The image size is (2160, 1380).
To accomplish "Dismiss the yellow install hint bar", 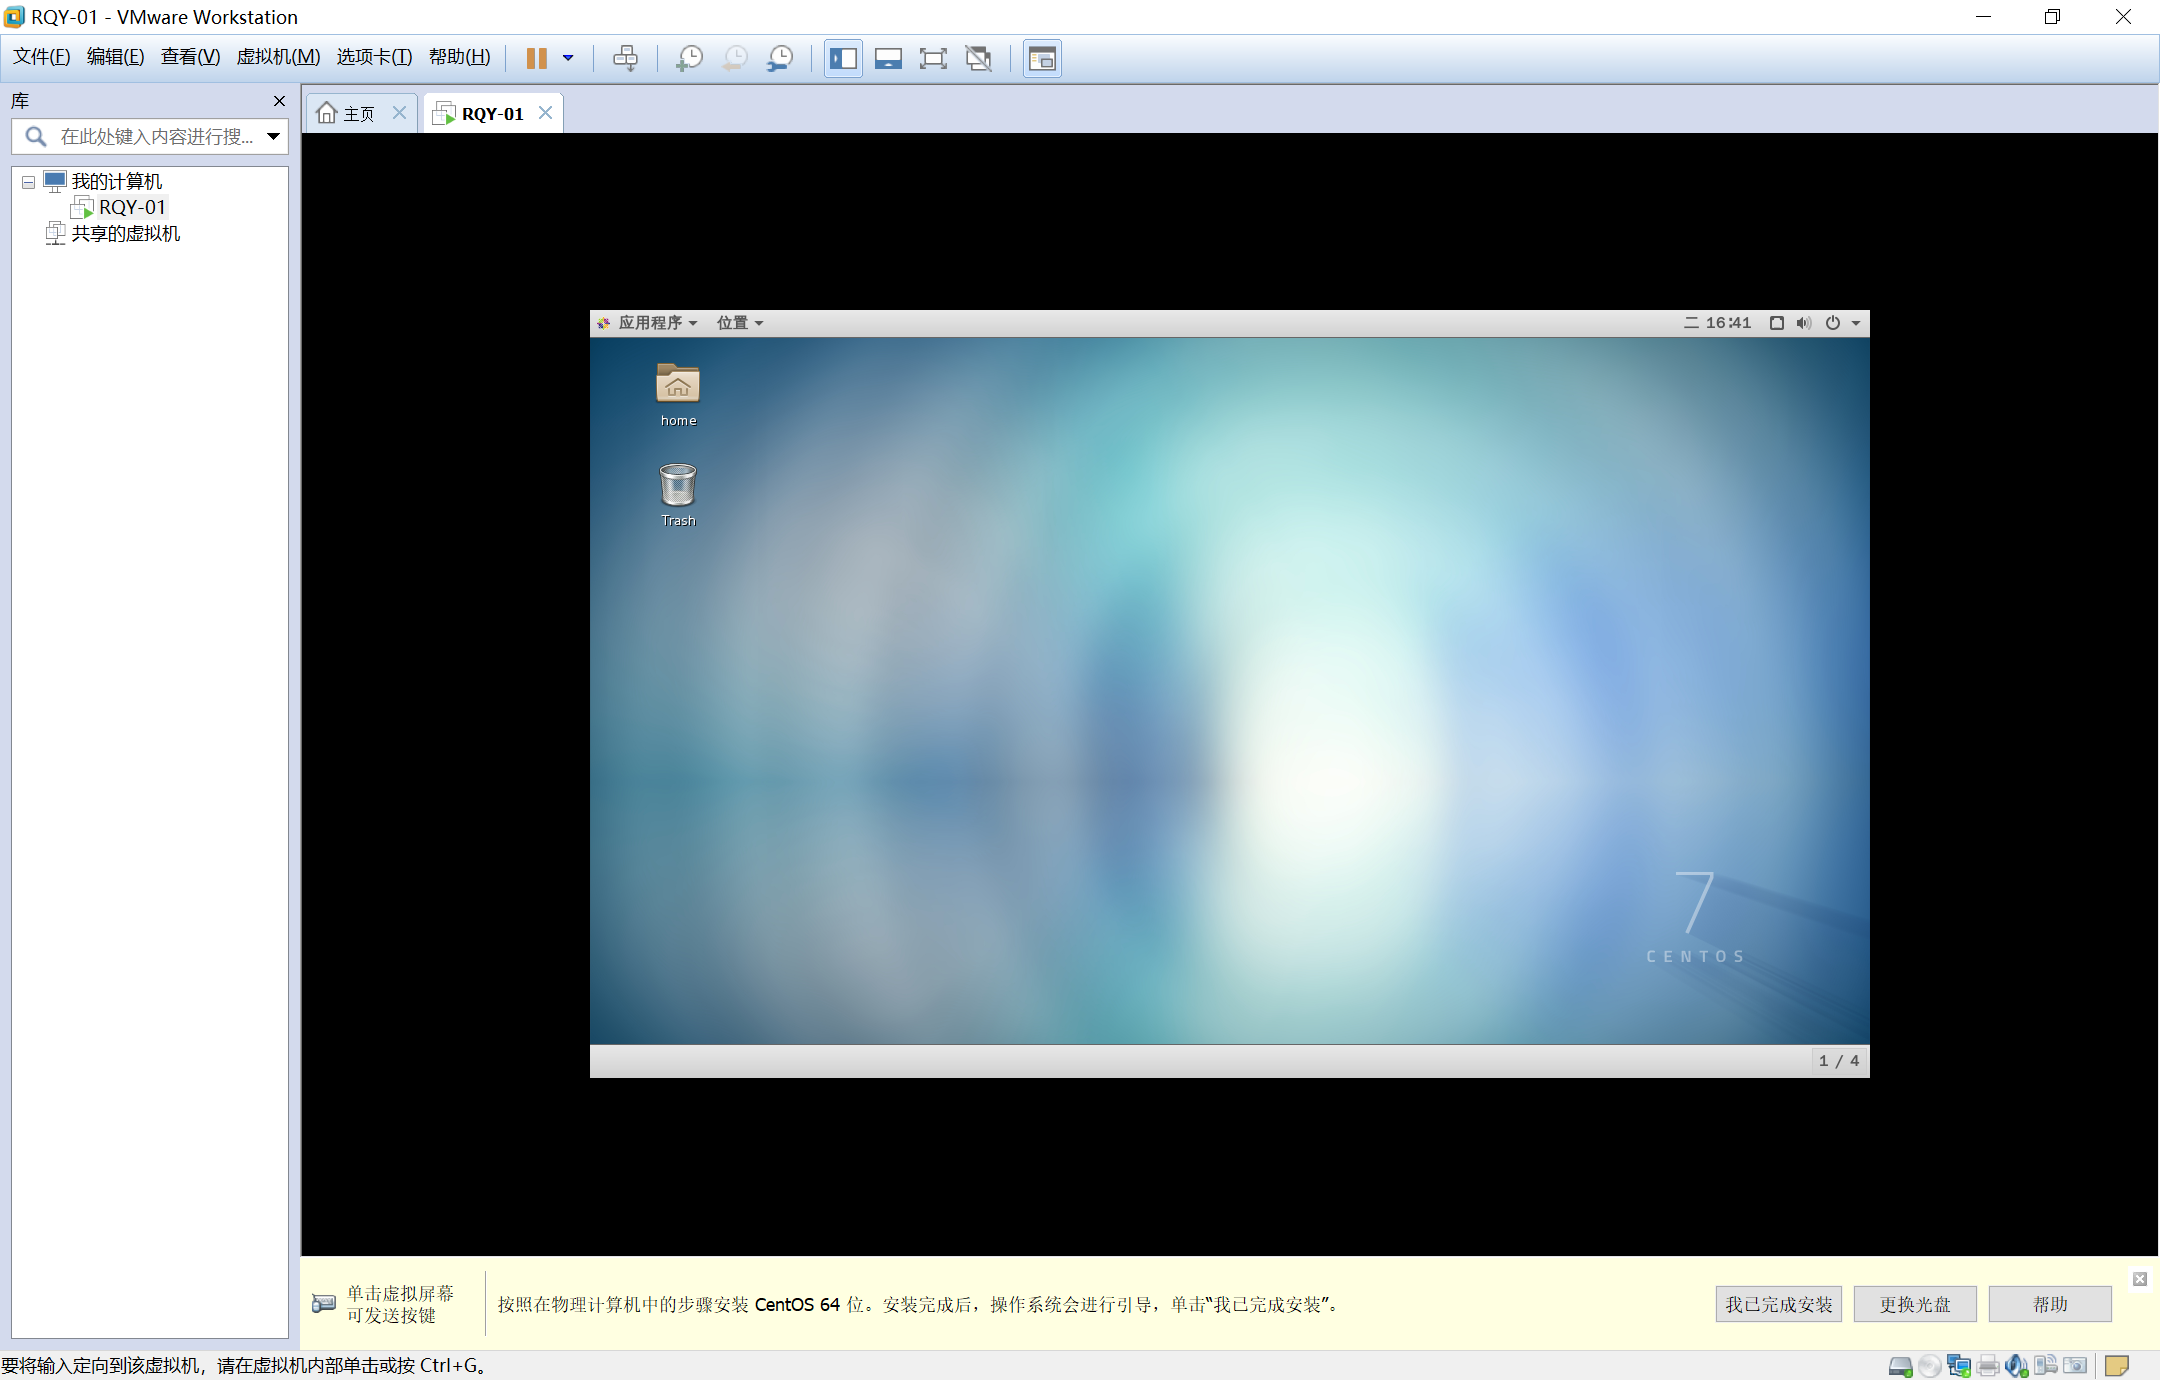I will [x=2140, y=1279].
